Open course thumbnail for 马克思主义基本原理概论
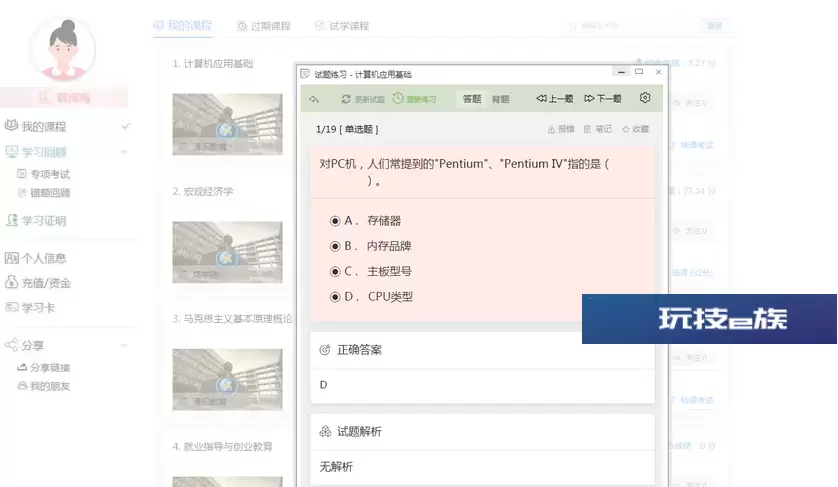 point(227,380)
